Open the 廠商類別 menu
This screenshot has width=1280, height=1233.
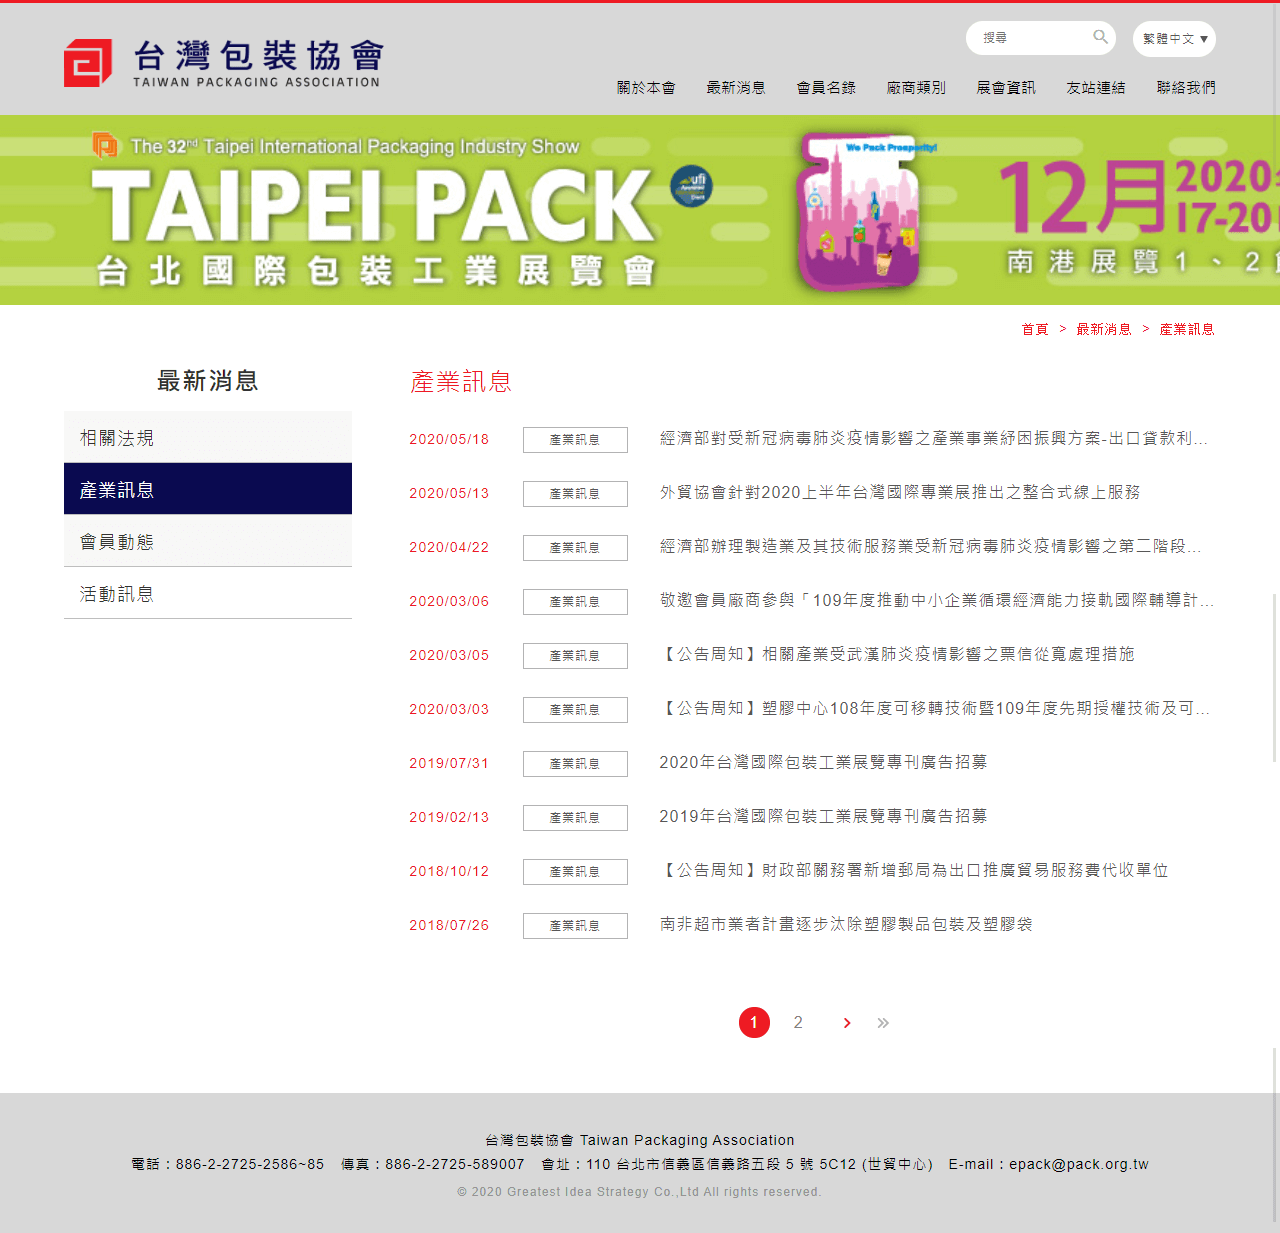pyautogui.click(x=916, y=88)
